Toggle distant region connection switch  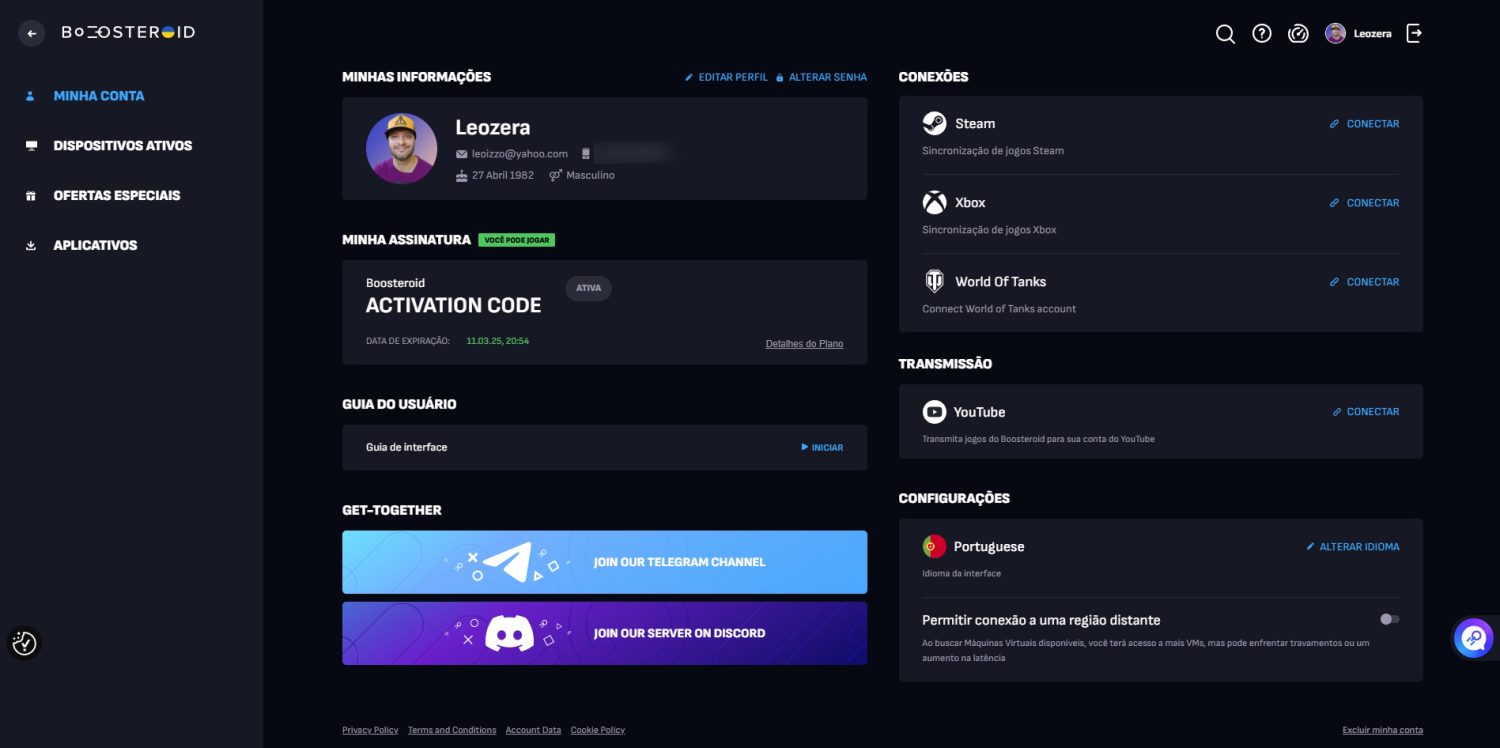coord(1389,619)
